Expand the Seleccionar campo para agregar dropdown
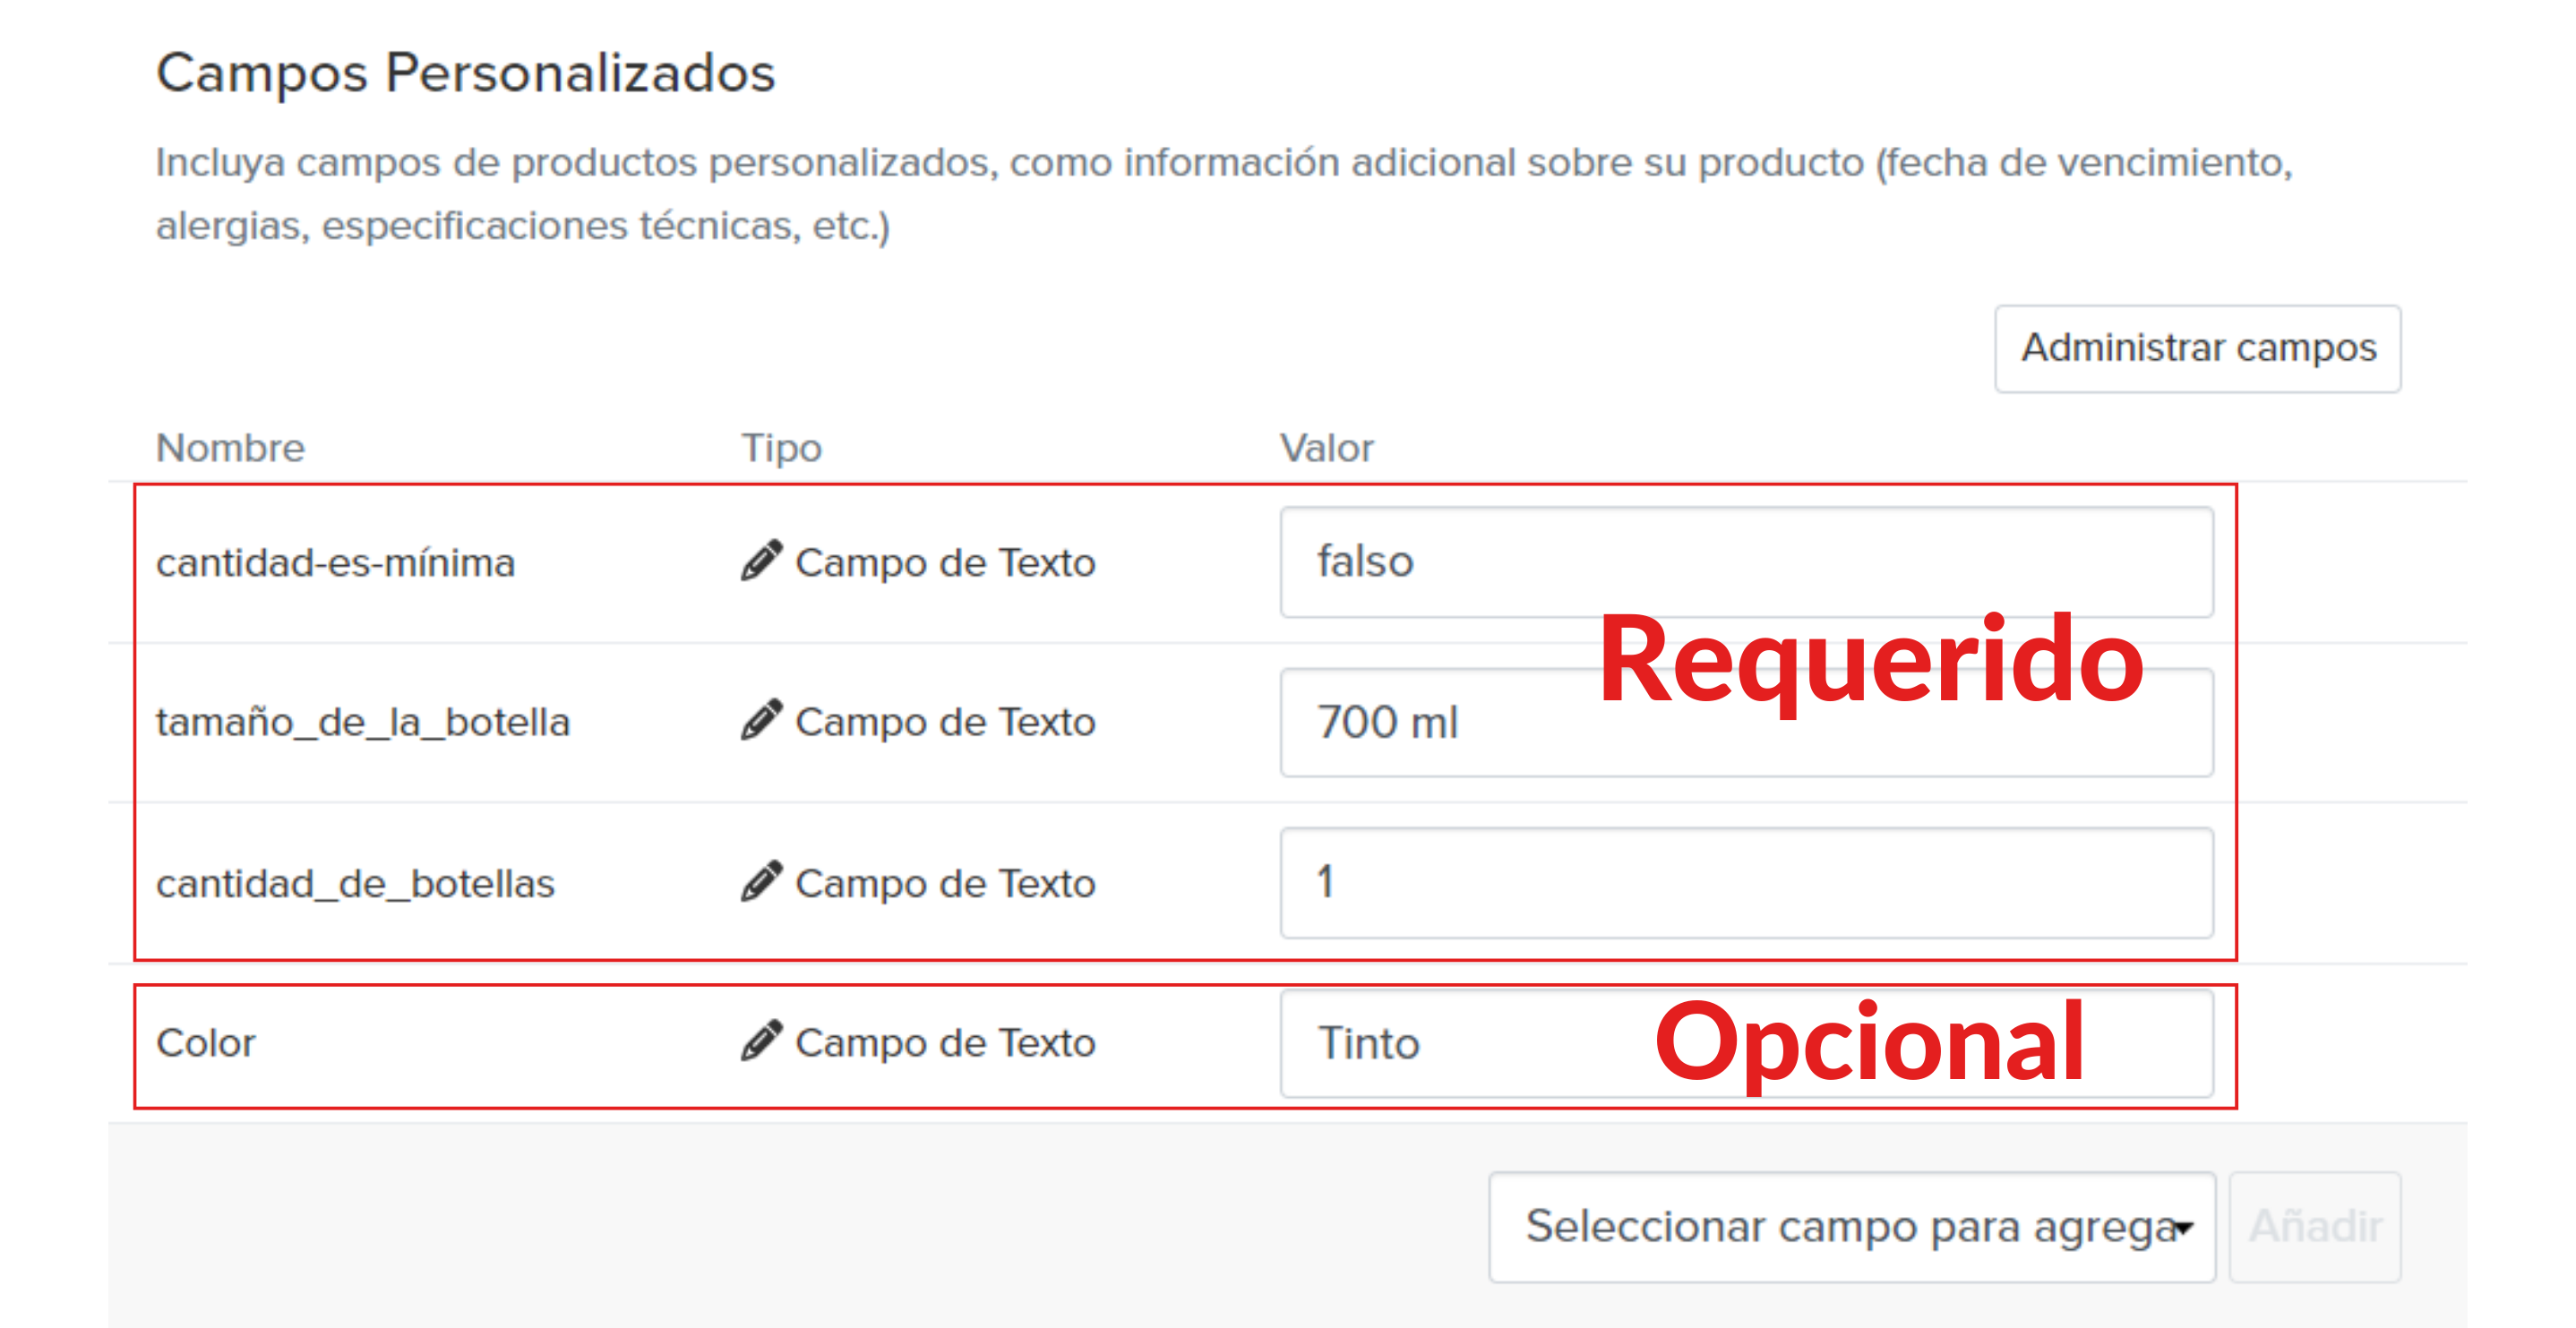This screenshot has height=1328, width=2576. click(x=1851, y=1227)
